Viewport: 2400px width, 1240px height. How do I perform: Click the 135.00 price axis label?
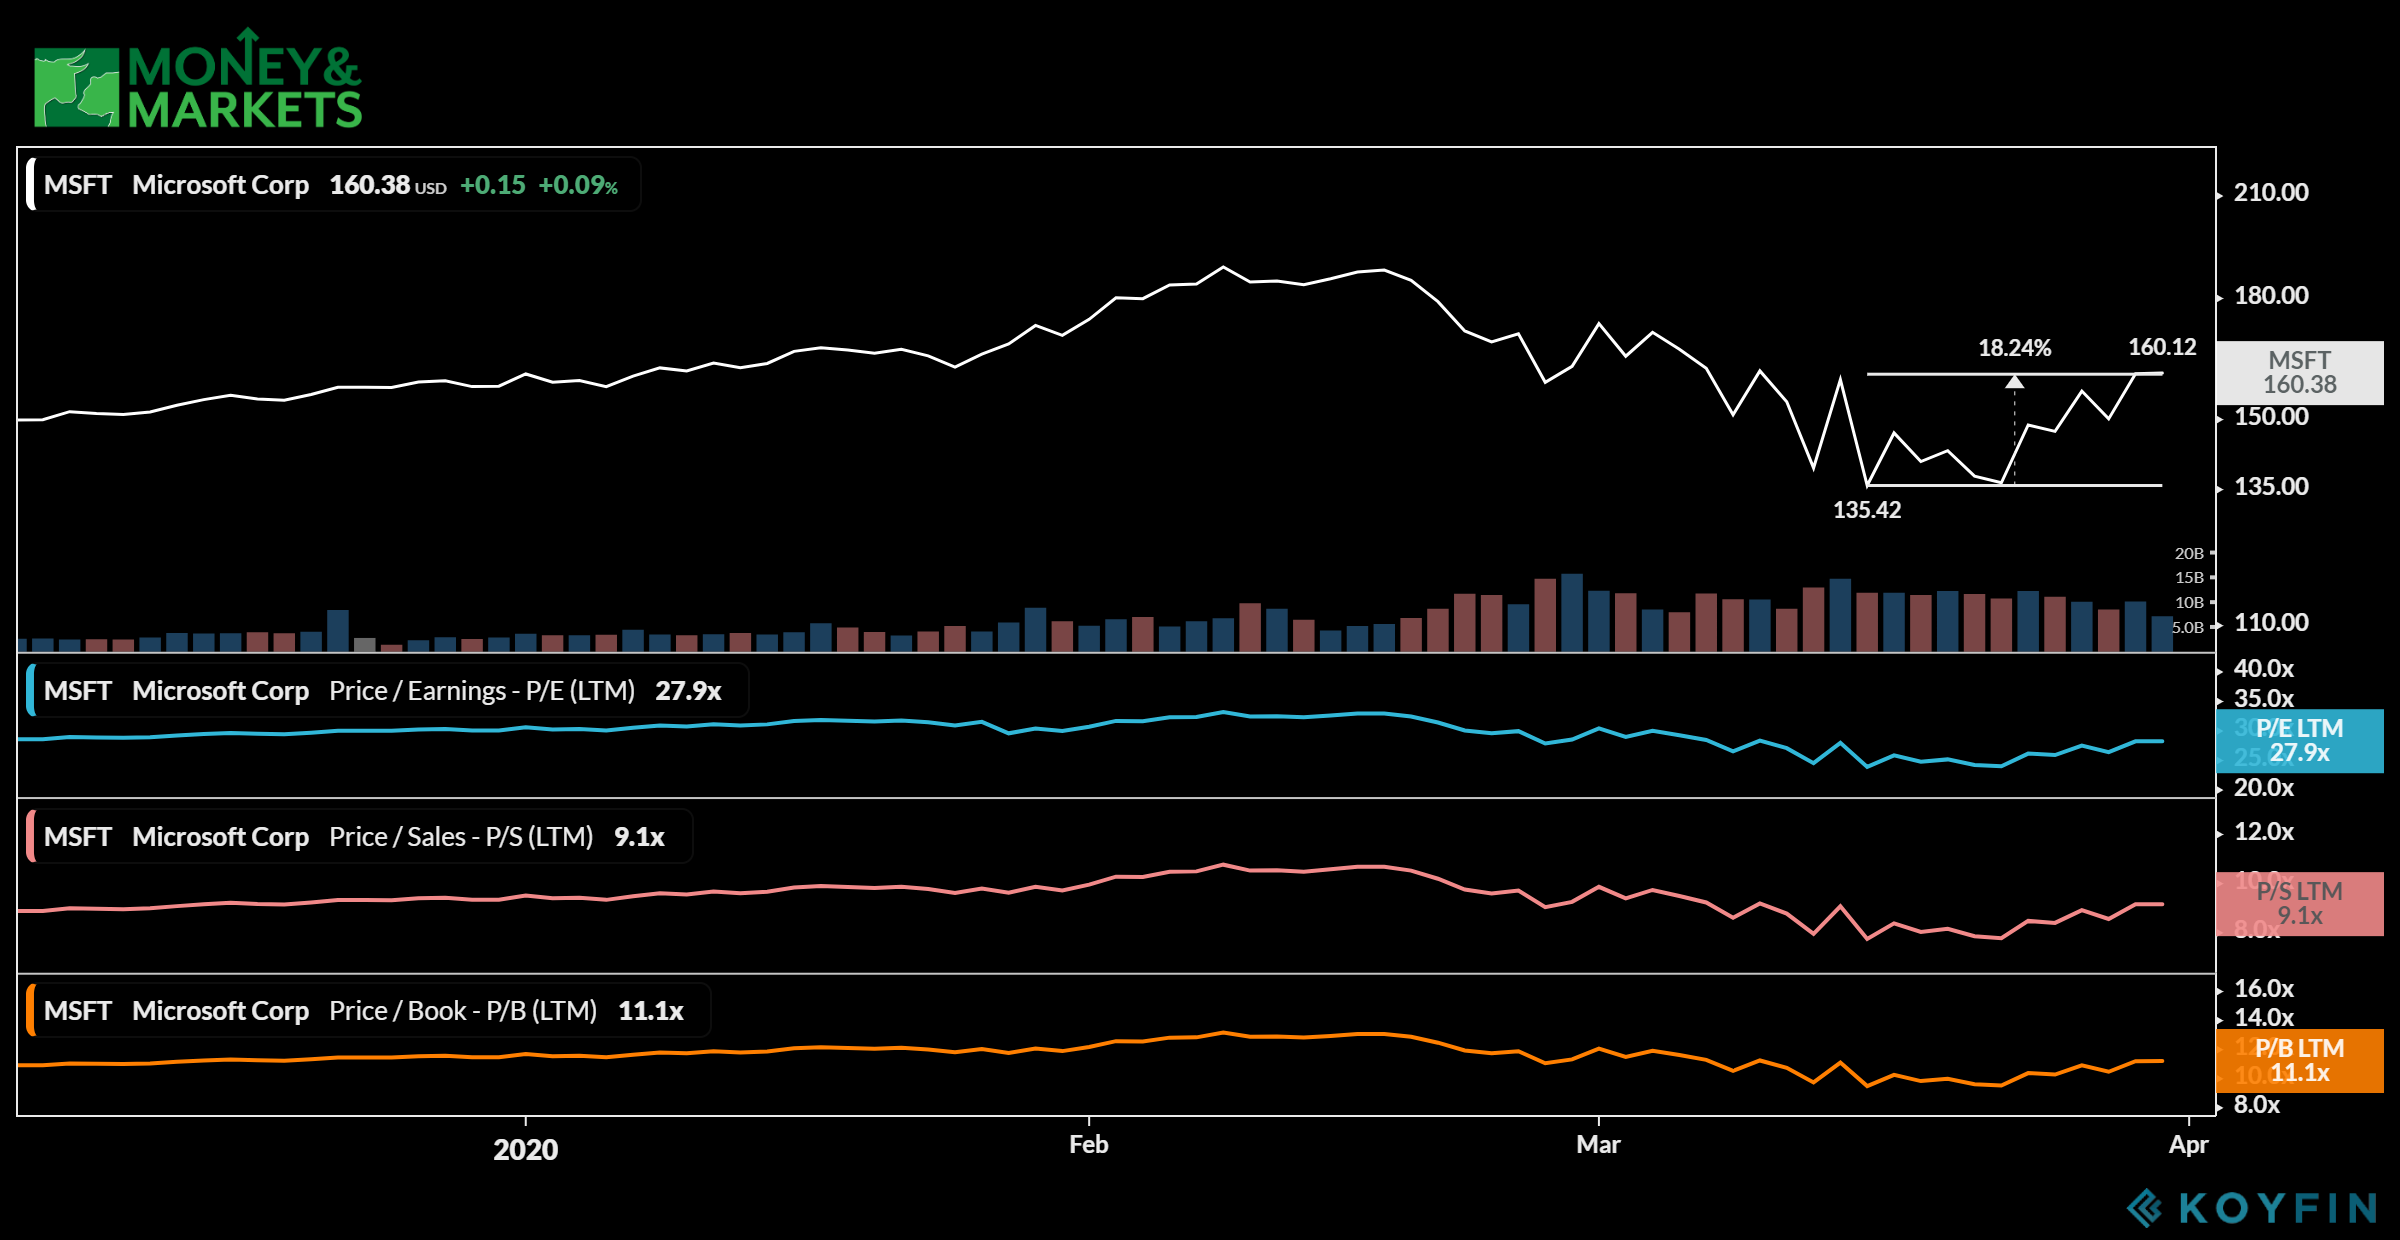click(x=2271, y=487)
